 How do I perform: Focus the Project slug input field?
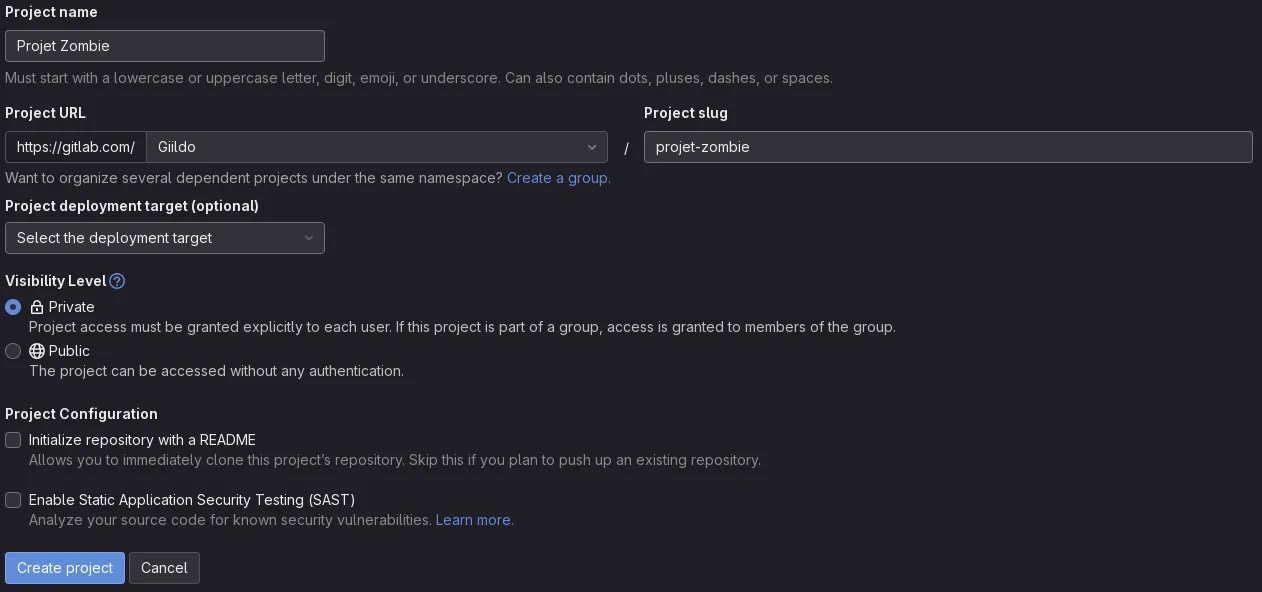[x=948, y=147]
